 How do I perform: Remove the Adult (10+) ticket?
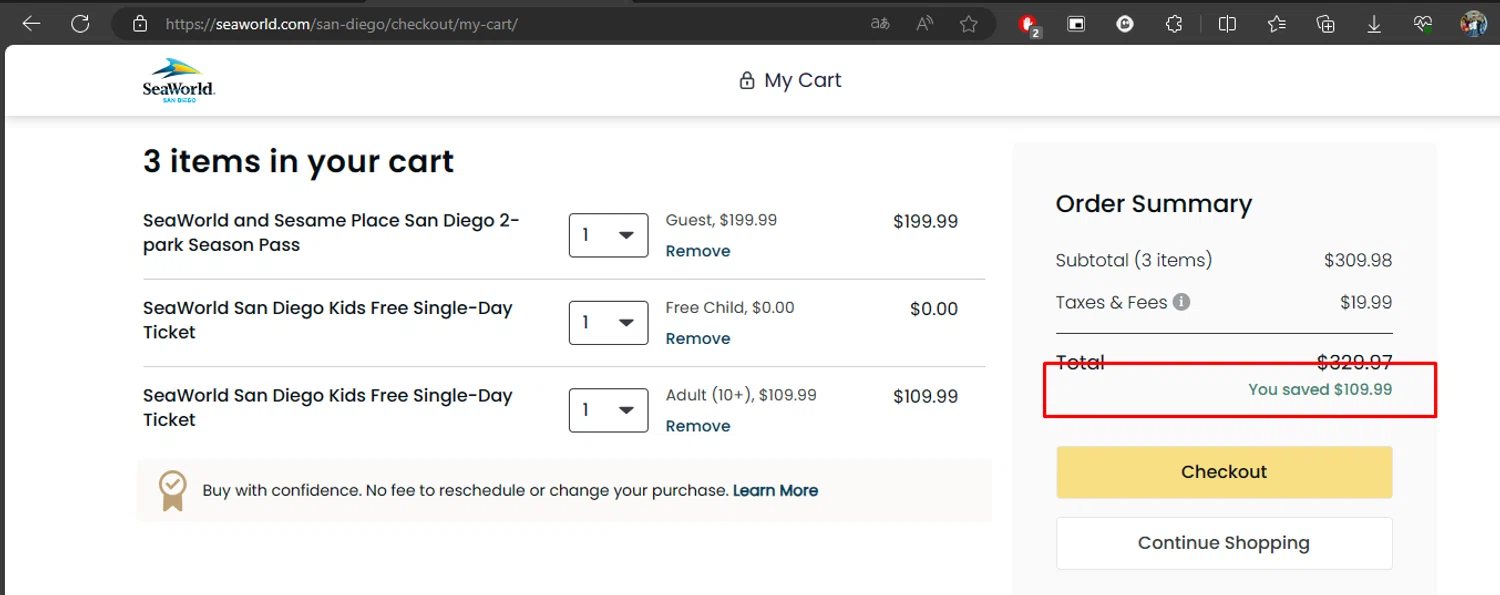(x=697, y=426)
